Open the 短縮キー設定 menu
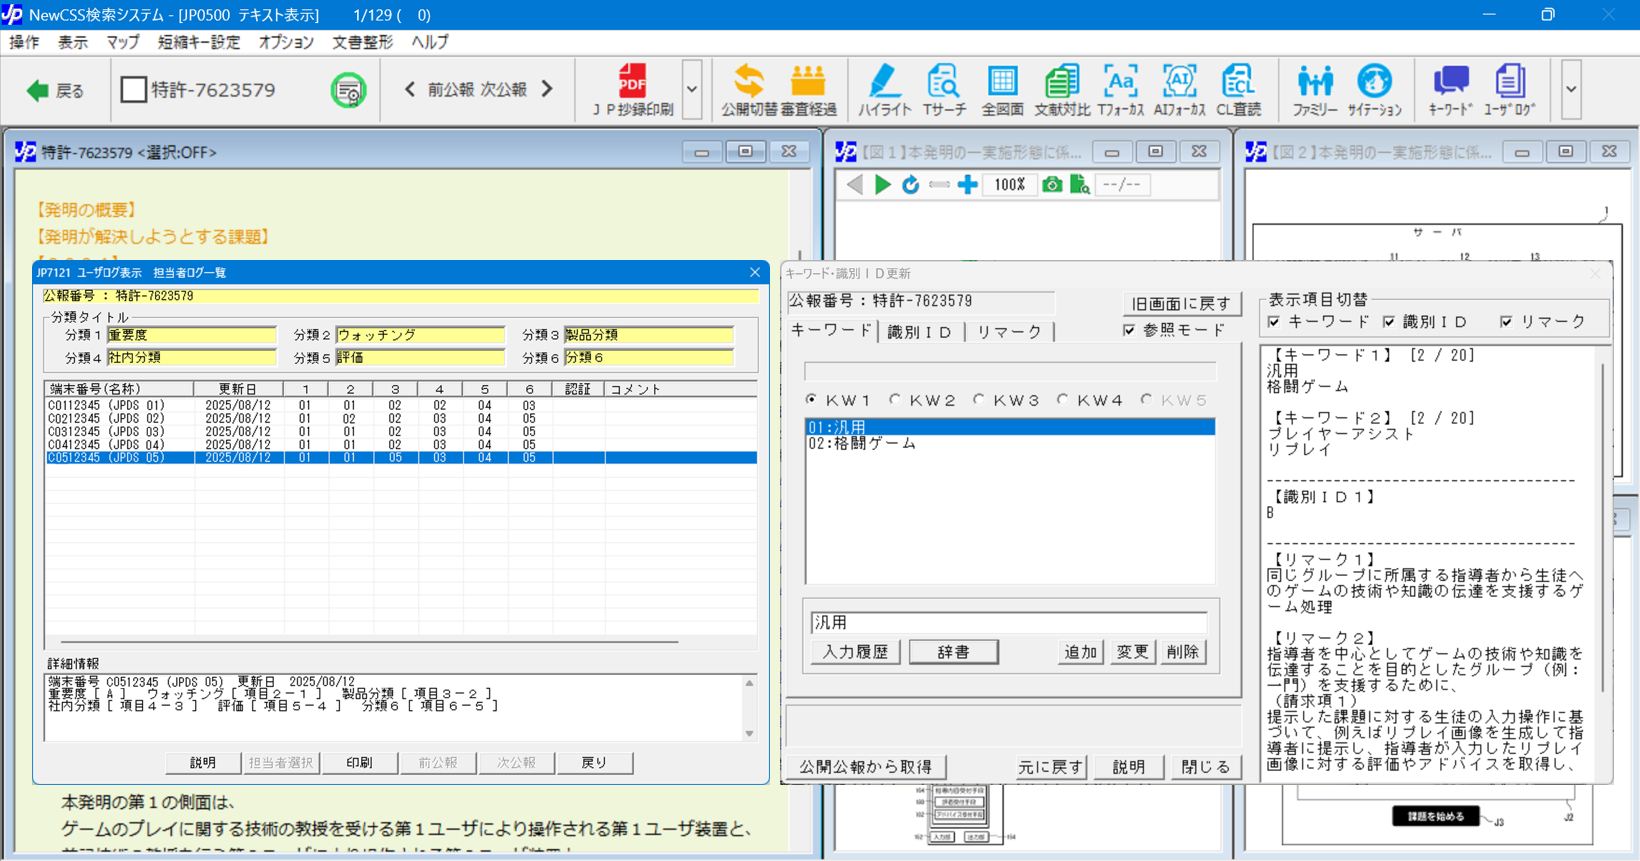Image resolution: width=1640 pixels, height=861 pixels. pos(199,42)
